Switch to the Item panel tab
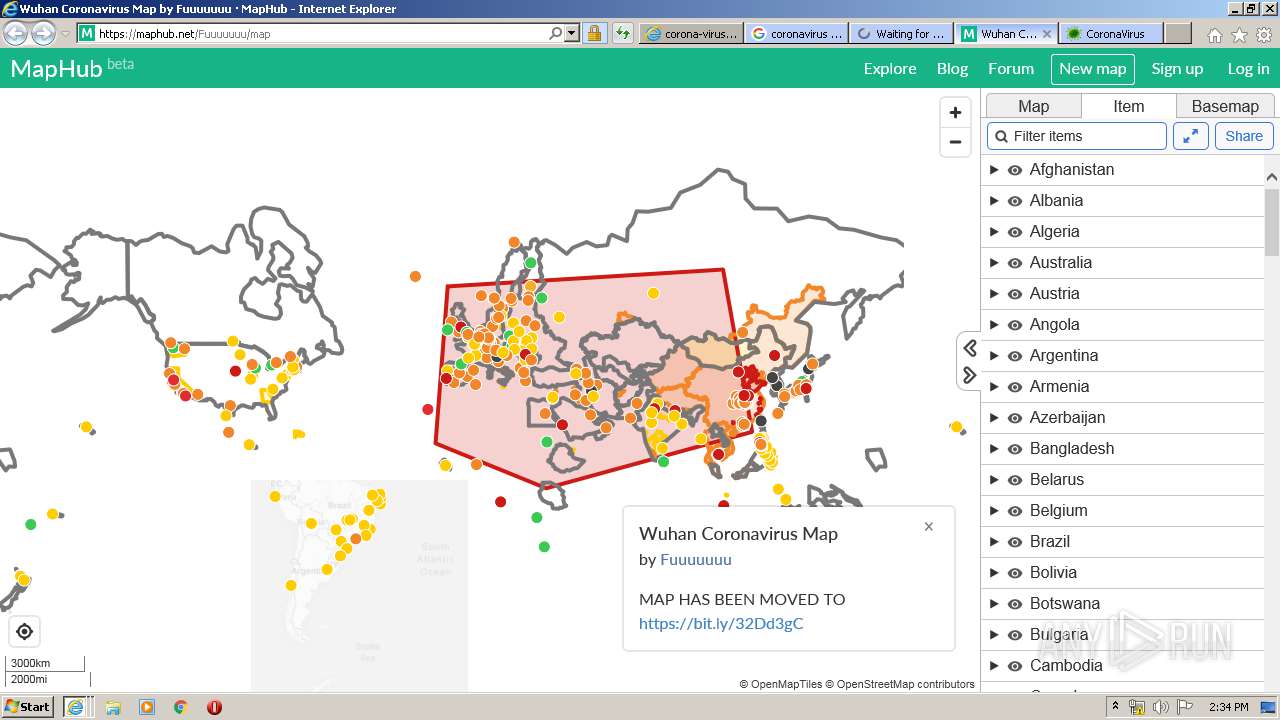 [x=1128, y=106]
